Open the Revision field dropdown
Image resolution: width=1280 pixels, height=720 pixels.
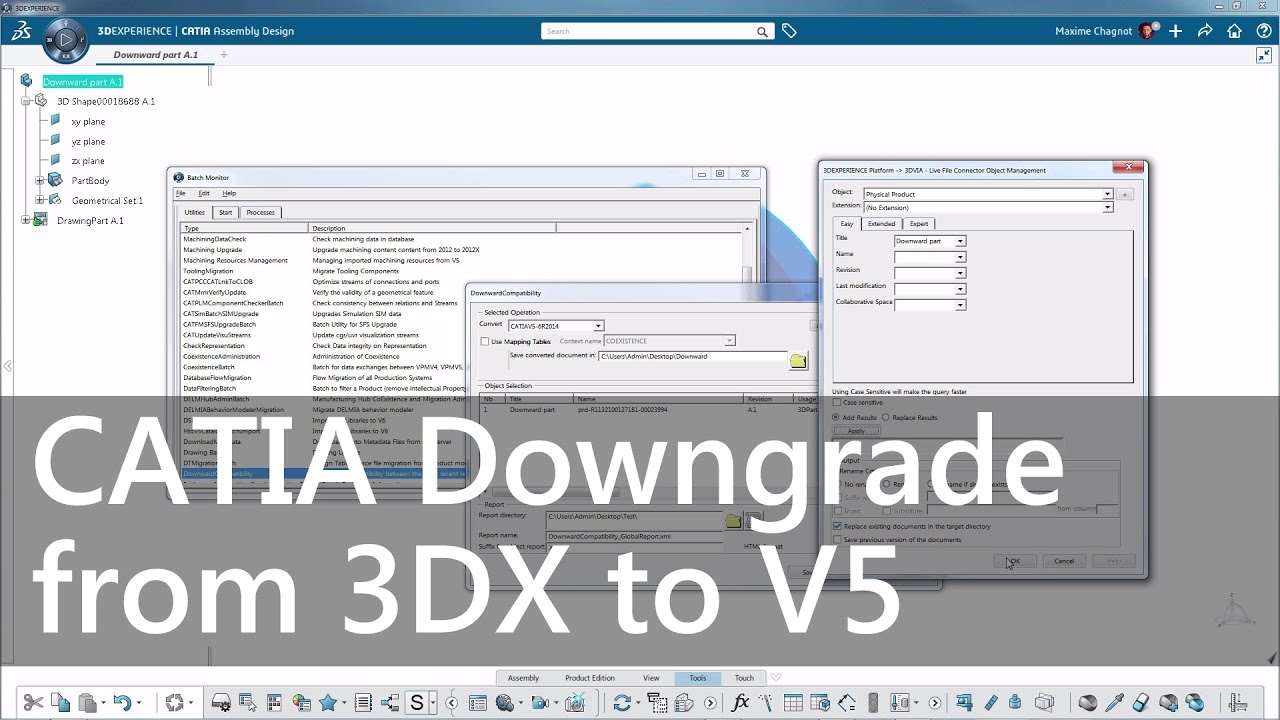pyautogui.click(x=960, y=273)
